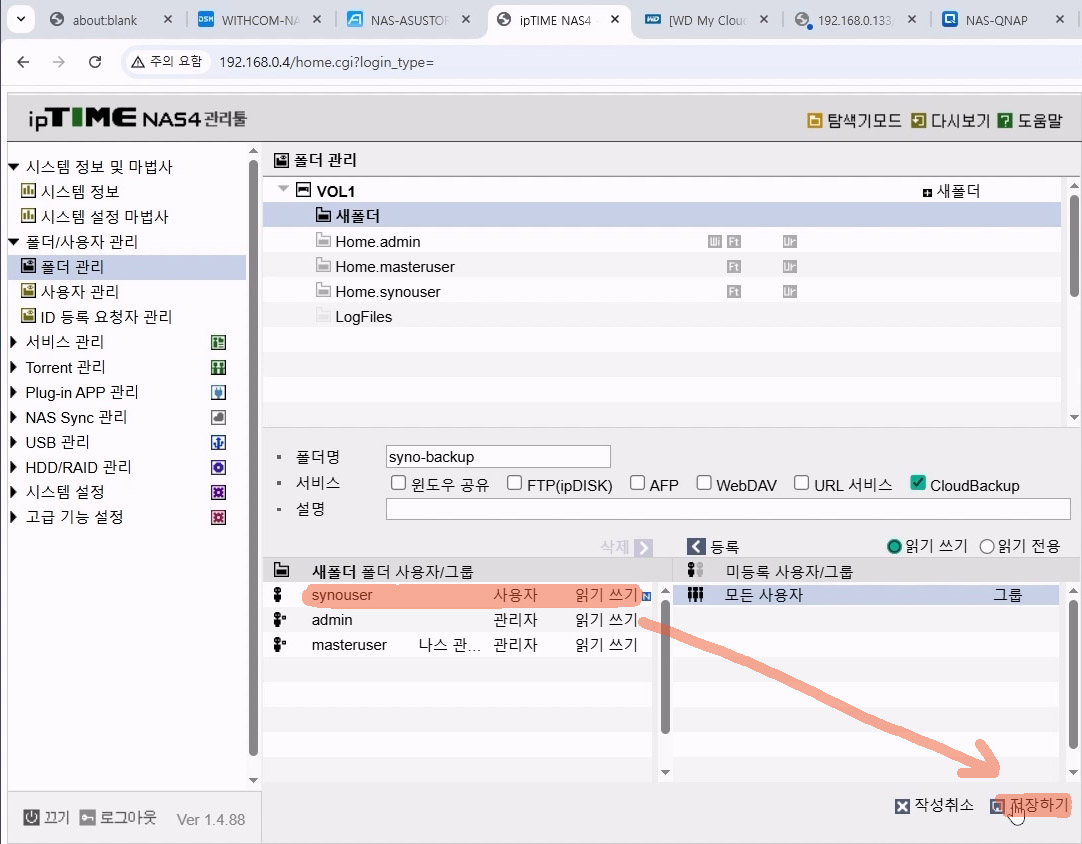Click the 저장하기 save button
The image size is (1082, 844).
click(1038, 806)
